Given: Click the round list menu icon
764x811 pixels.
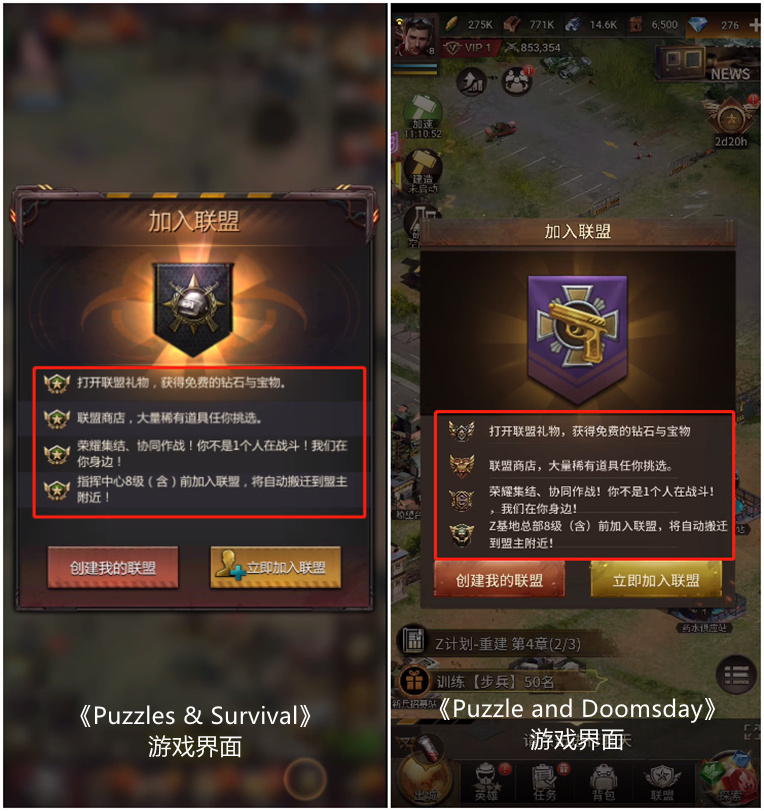Looking at the screenshot, I should pos(737,675).
